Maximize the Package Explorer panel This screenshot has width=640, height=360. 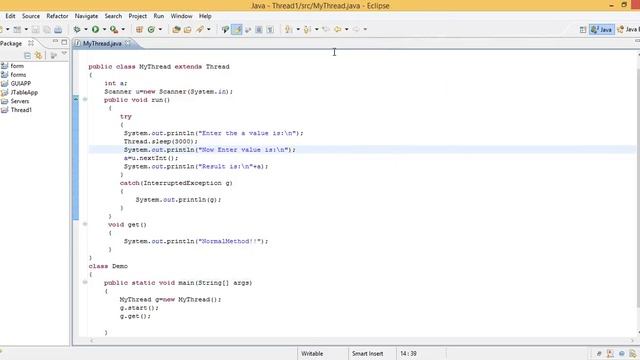point(64,42)
